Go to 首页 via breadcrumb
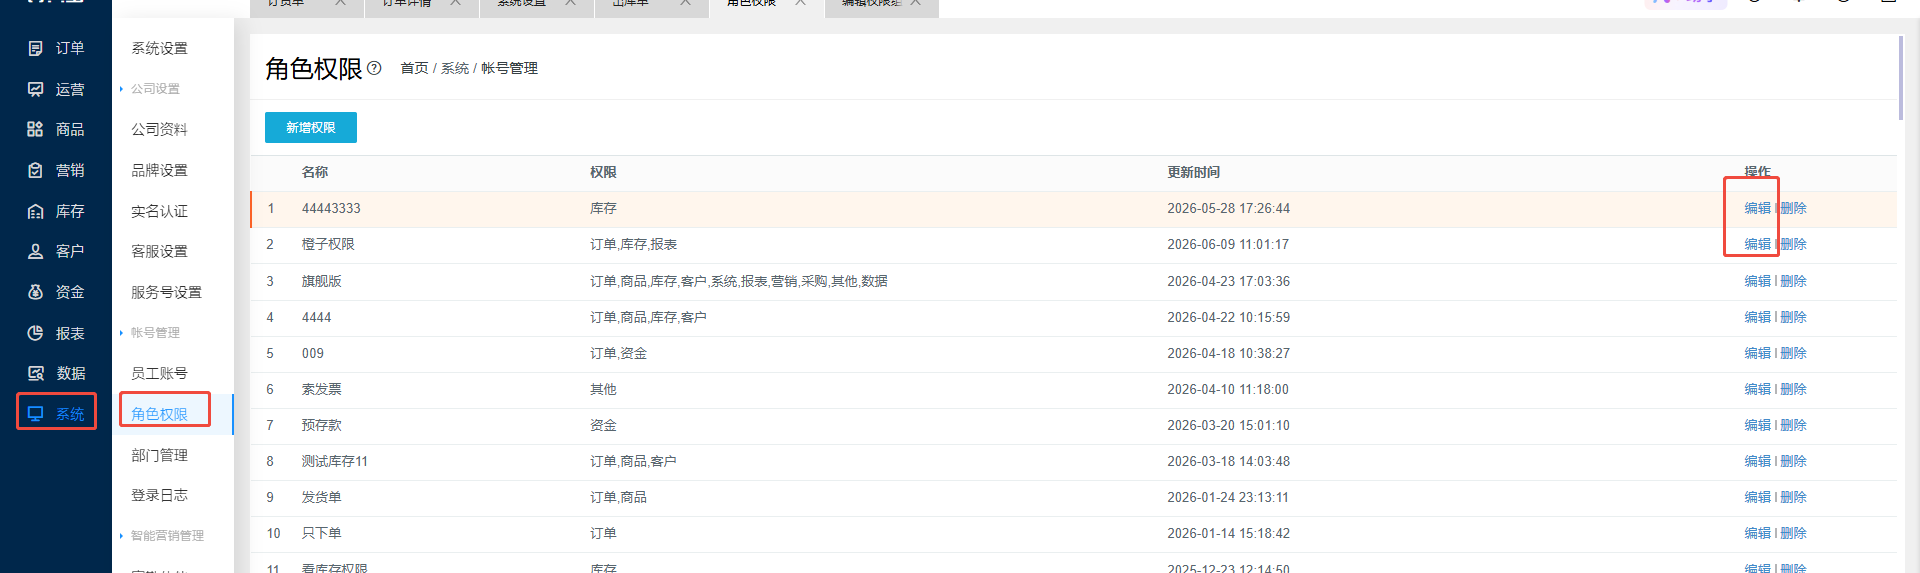Viewport: 1920px width, 573px height. click(414, 68)
